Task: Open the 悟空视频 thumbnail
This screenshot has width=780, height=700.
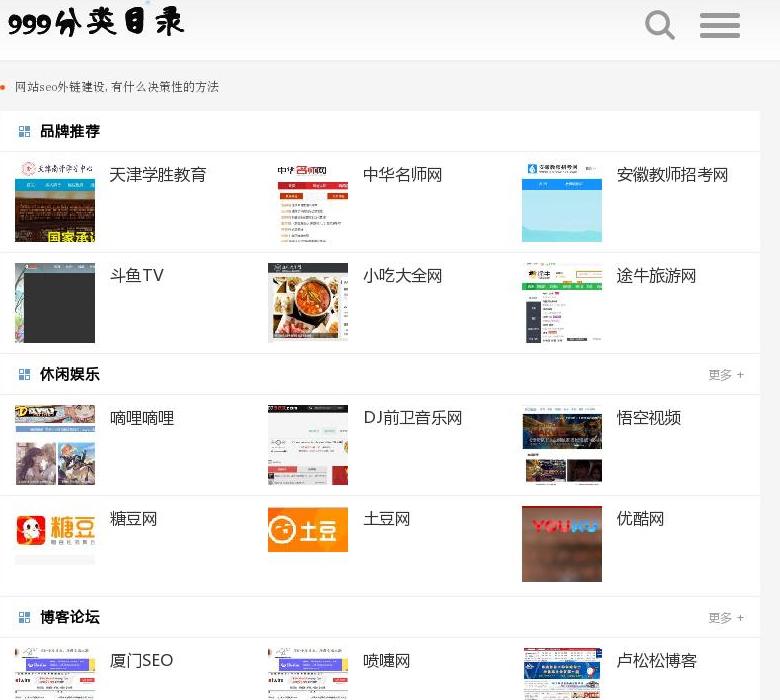Action: (x=562, y=445)
